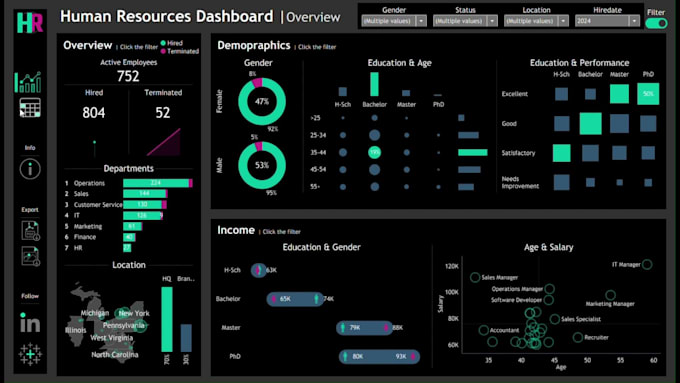Image resolution: width=680 pixels, height=383 pixels.
Task: Click the Hired count 804
Action: coord(94,113)
